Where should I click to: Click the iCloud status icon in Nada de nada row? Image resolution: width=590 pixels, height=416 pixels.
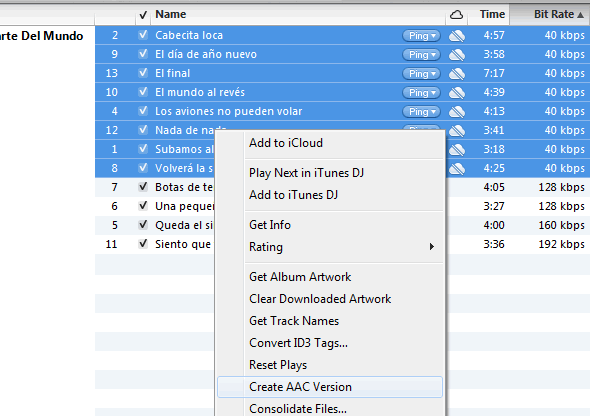click(457, 131)
